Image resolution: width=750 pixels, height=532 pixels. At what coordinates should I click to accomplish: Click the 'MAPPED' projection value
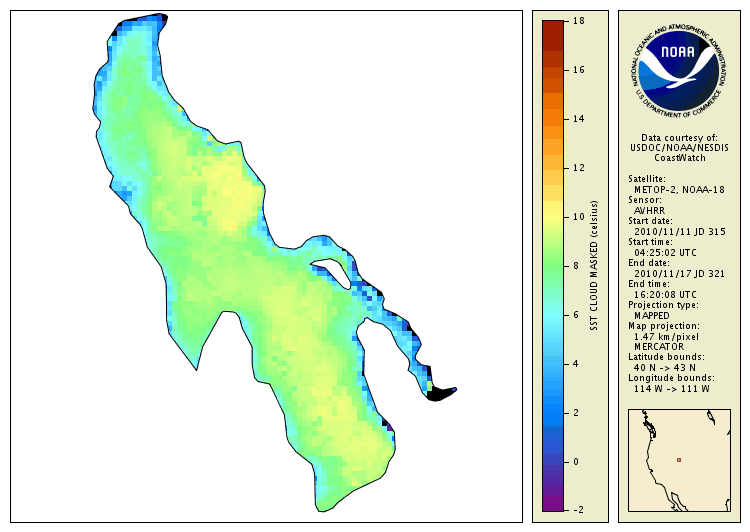tap(652, 316)
